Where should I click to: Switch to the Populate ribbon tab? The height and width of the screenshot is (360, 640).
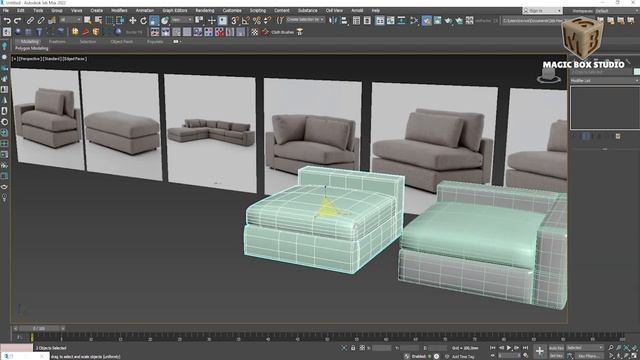tap(155, 42)
